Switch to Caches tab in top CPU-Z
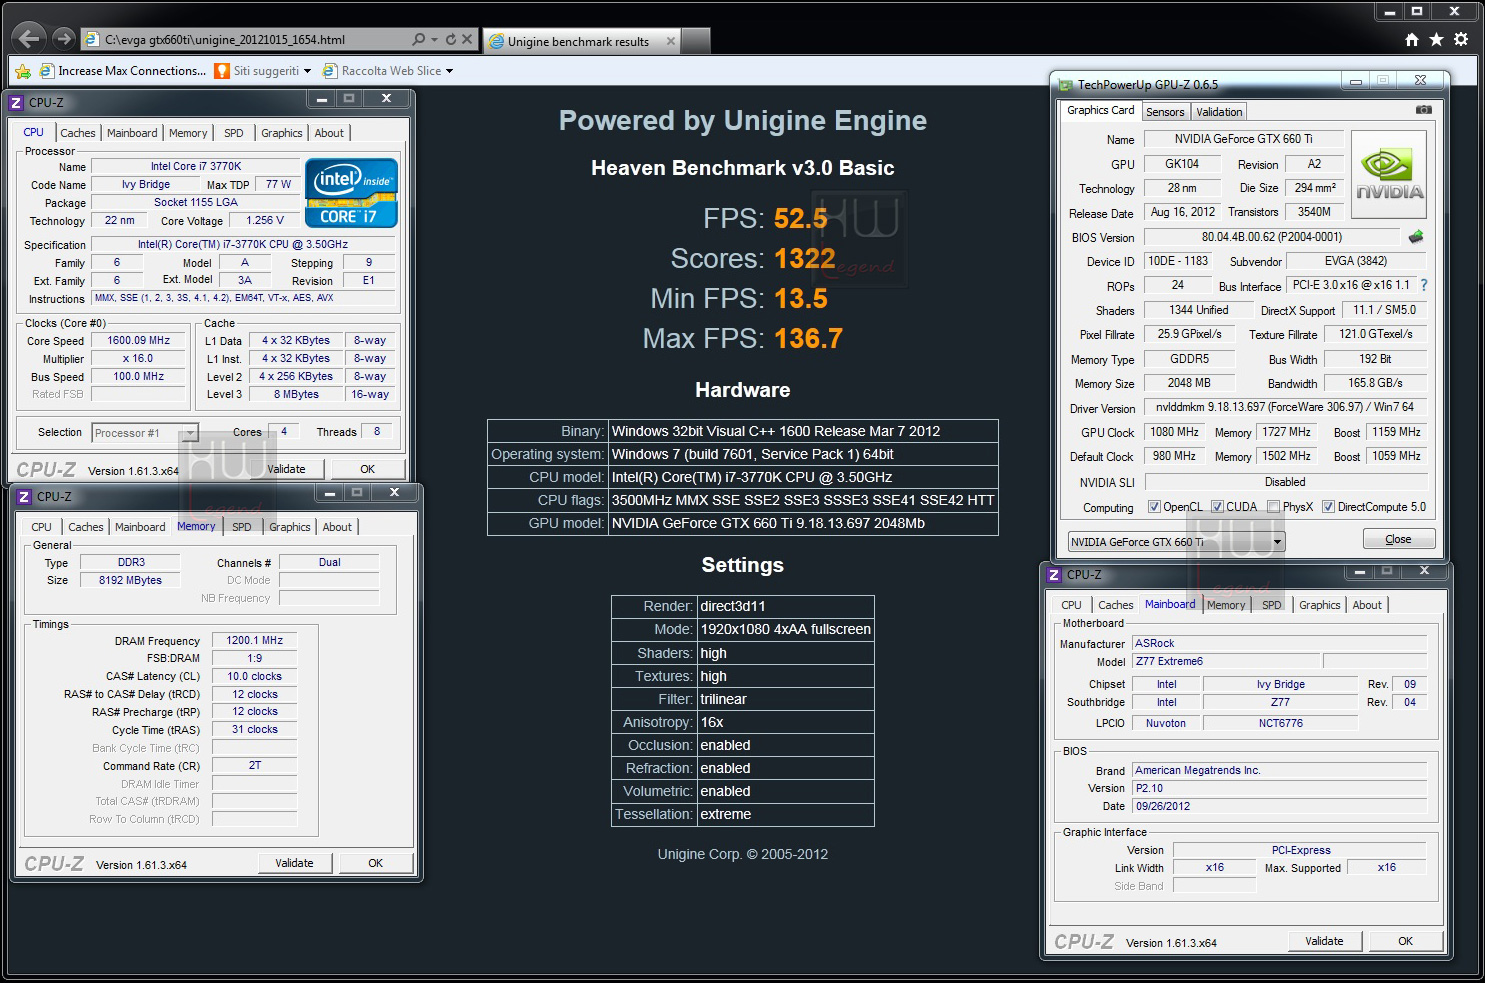 78,133
